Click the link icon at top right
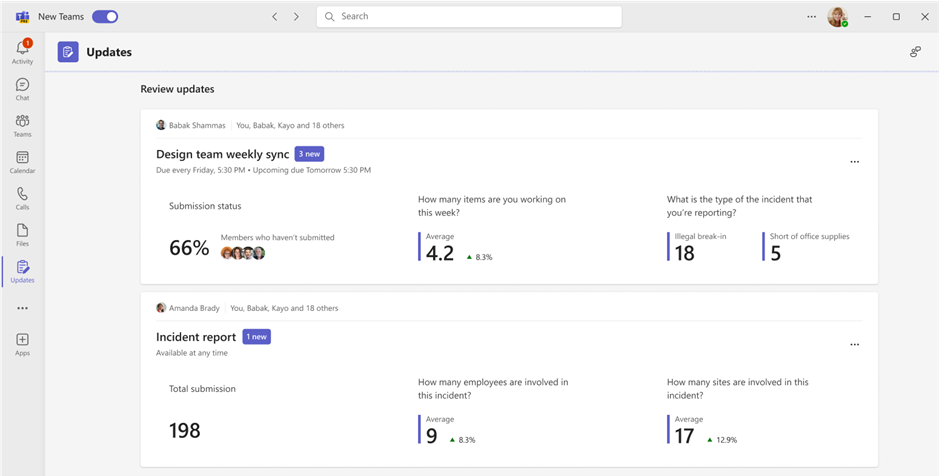This screenshot has height=476, width=939. click(915, 52)
